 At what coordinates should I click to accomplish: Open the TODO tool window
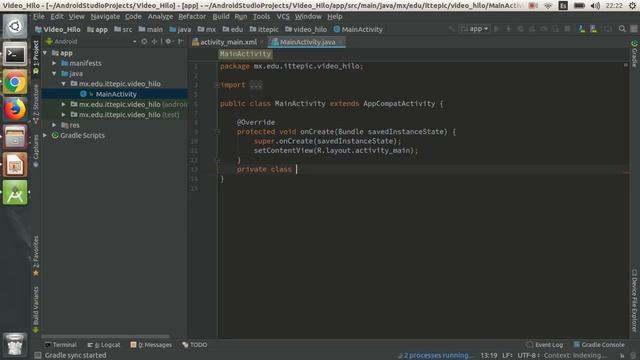point(195,345)
